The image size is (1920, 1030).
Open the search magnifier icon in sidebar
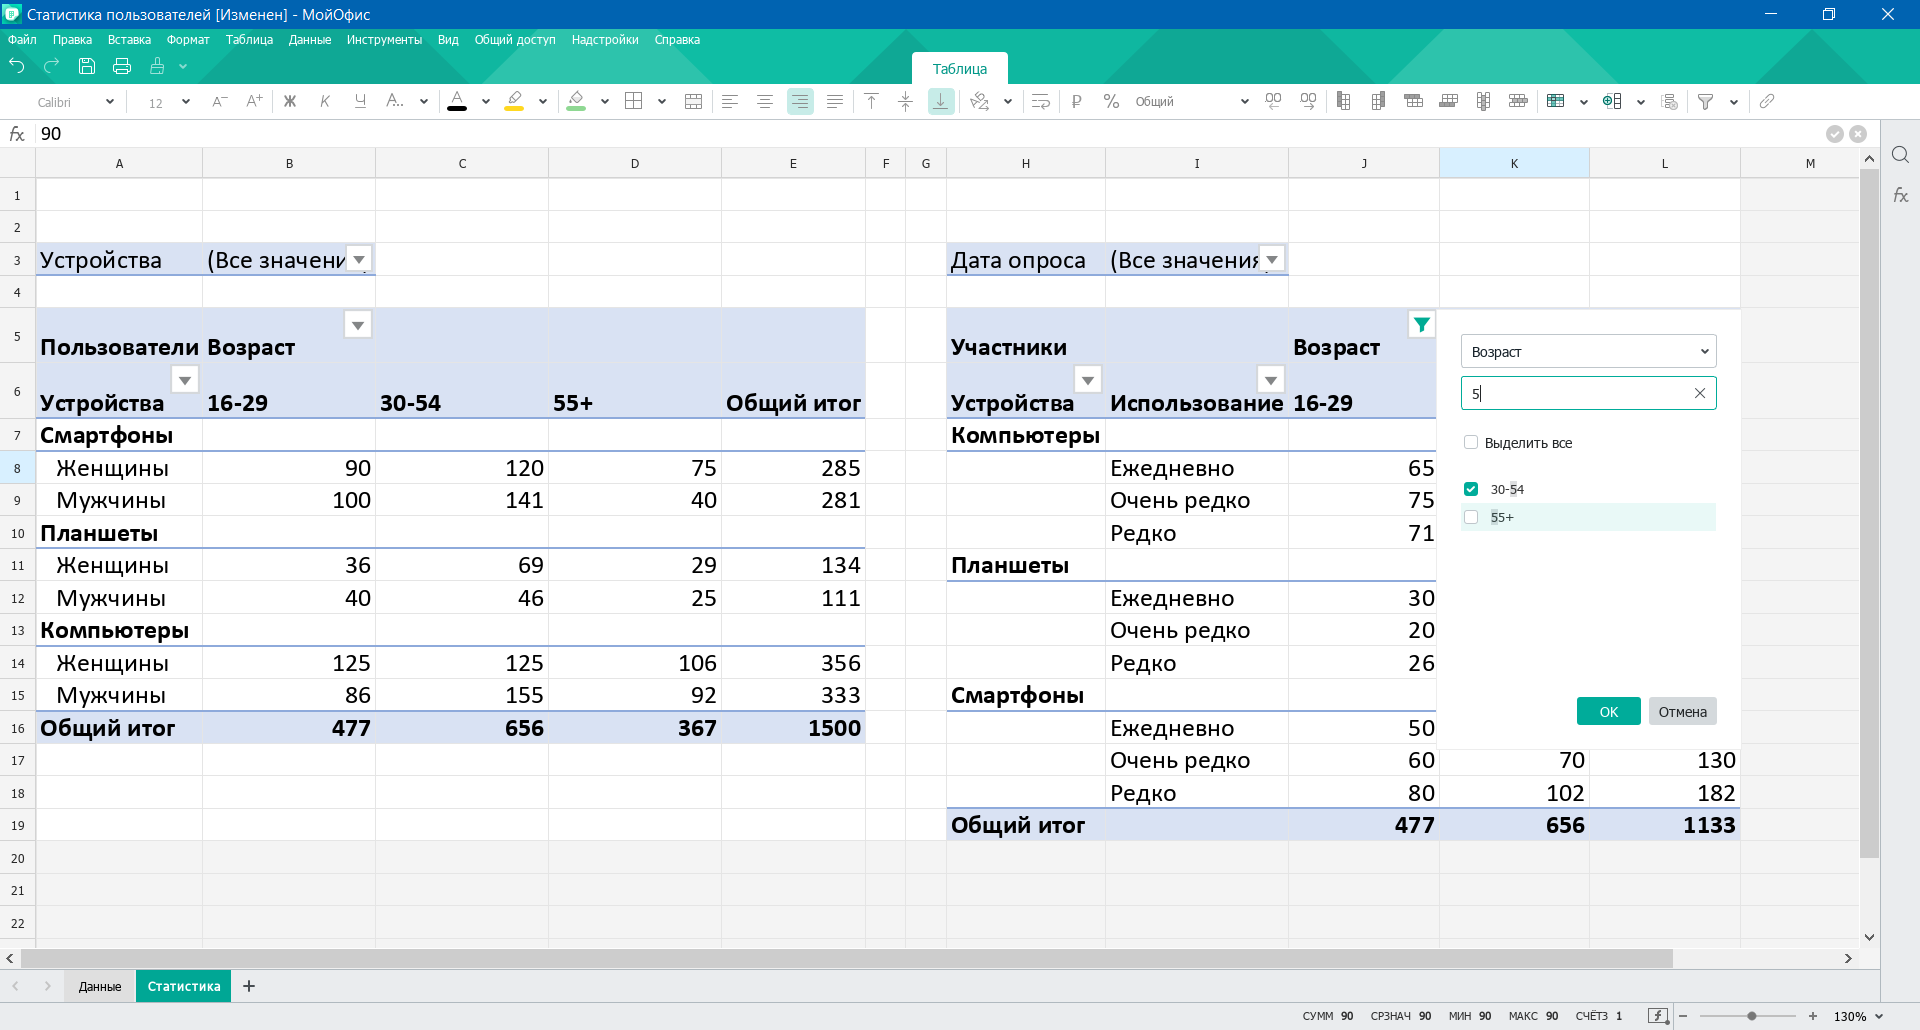point(1900,154)
